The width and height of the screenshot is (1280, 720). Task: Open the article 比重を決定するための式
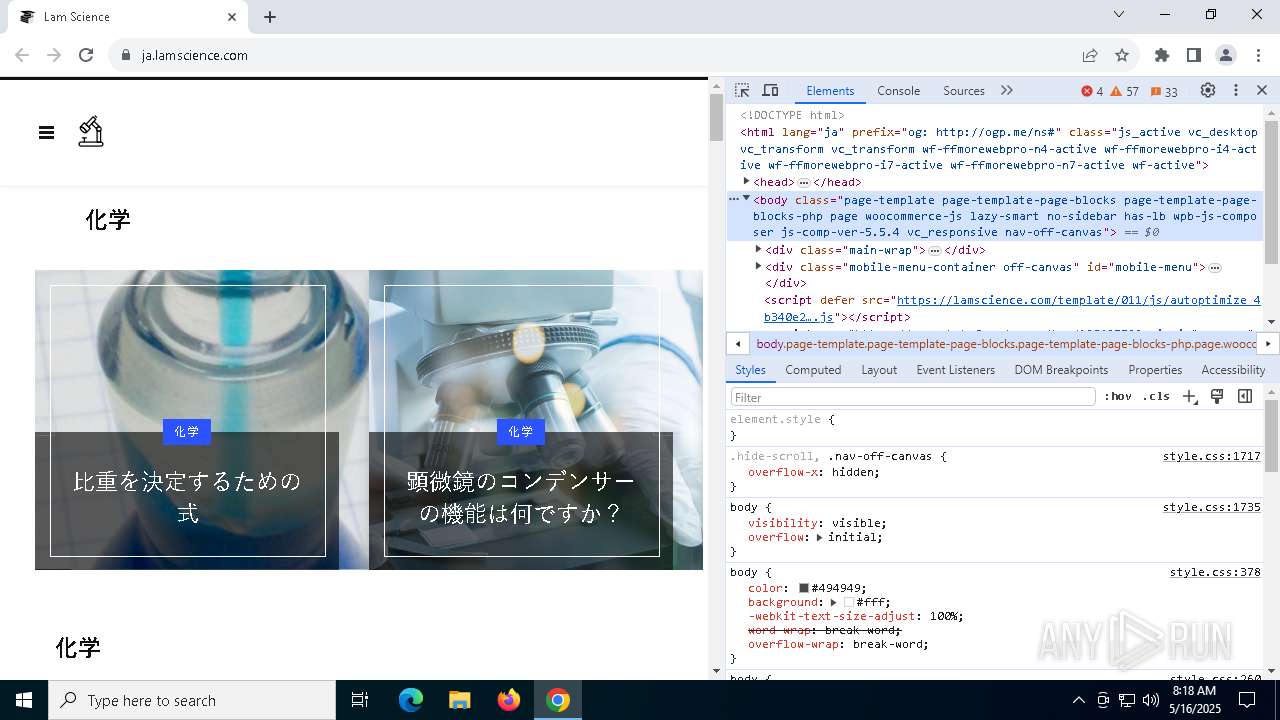187,497
